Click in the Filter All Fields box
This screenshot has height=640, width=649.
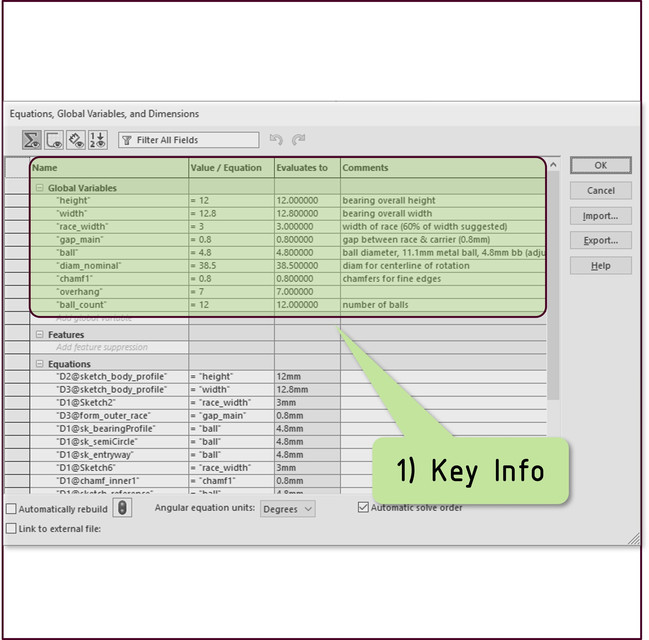click(x=195, y=141)
